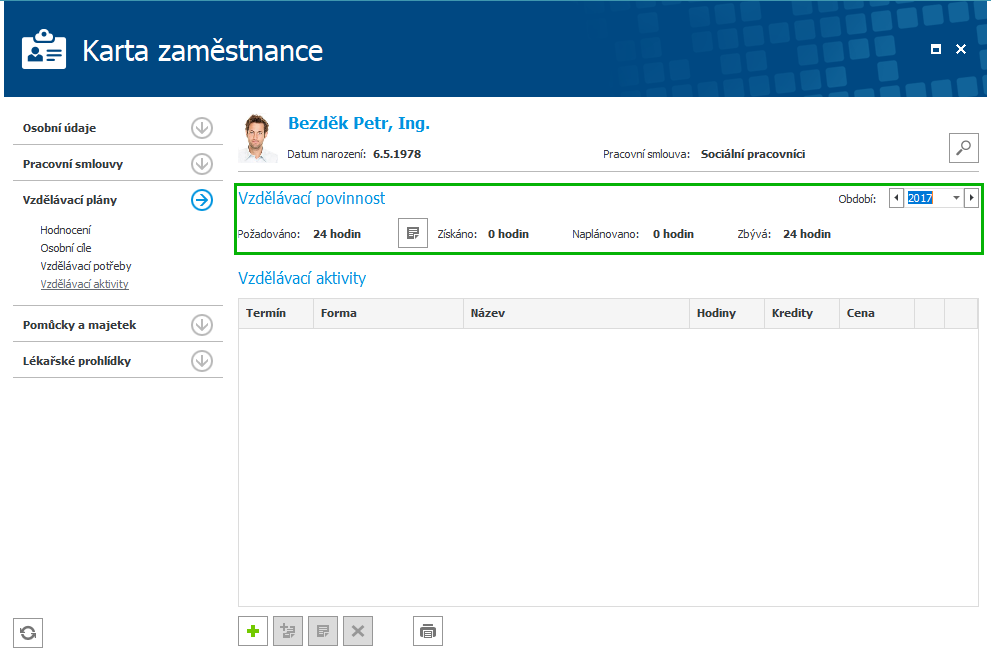
Task: Select the Osobní cíle sub-item
Action: pyautogui.click(x=66, y=248)
